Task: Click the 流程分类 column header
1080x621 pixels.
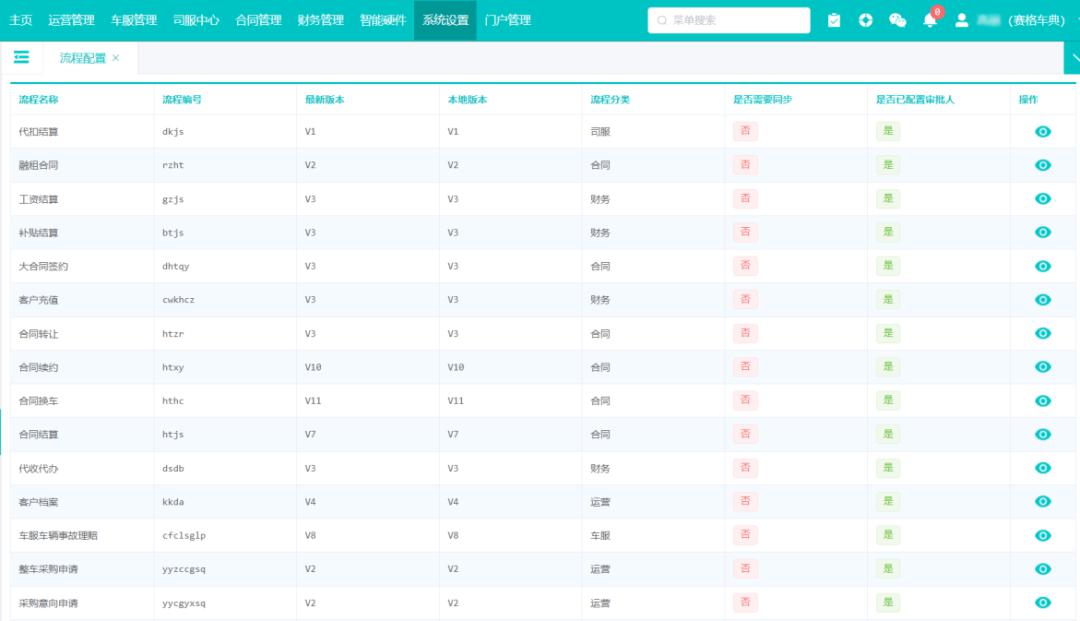Action: [610, 100]
